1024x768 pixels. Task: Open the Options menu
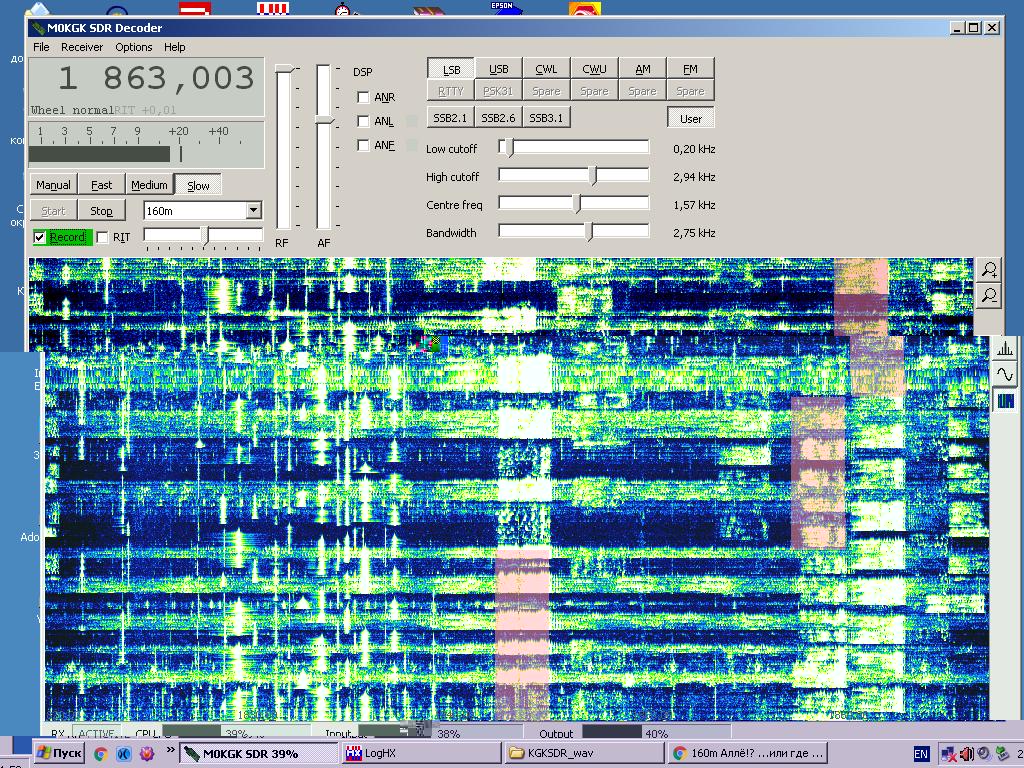tap(133, 47)
